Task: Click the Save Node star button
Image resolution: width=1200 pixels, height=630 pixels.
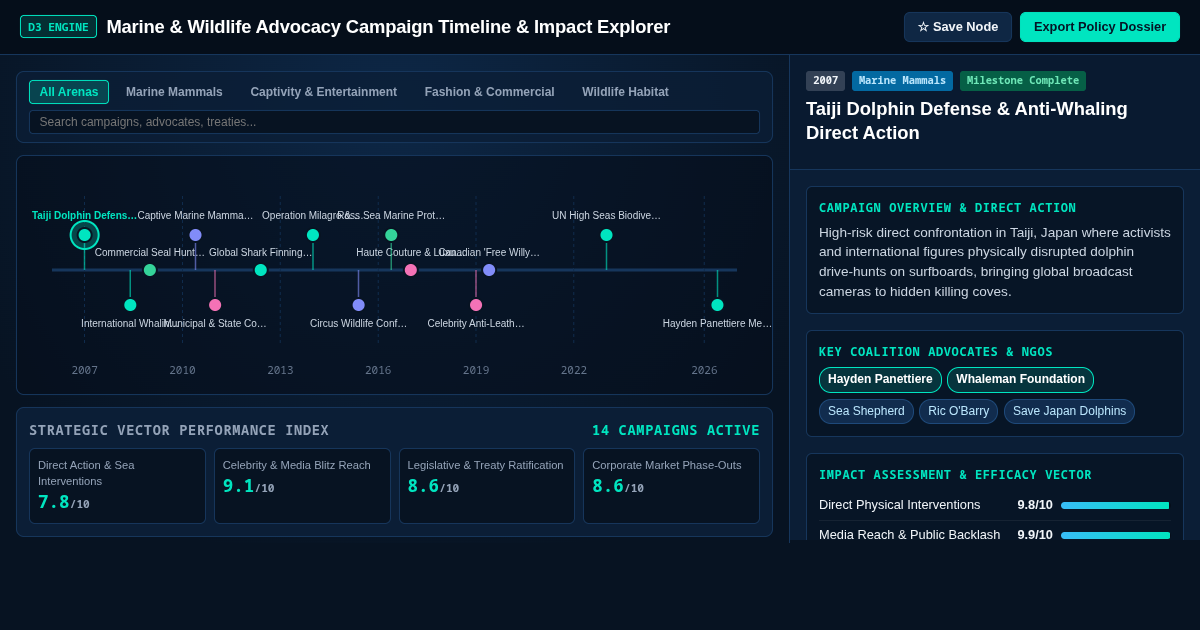Action: 958,27
